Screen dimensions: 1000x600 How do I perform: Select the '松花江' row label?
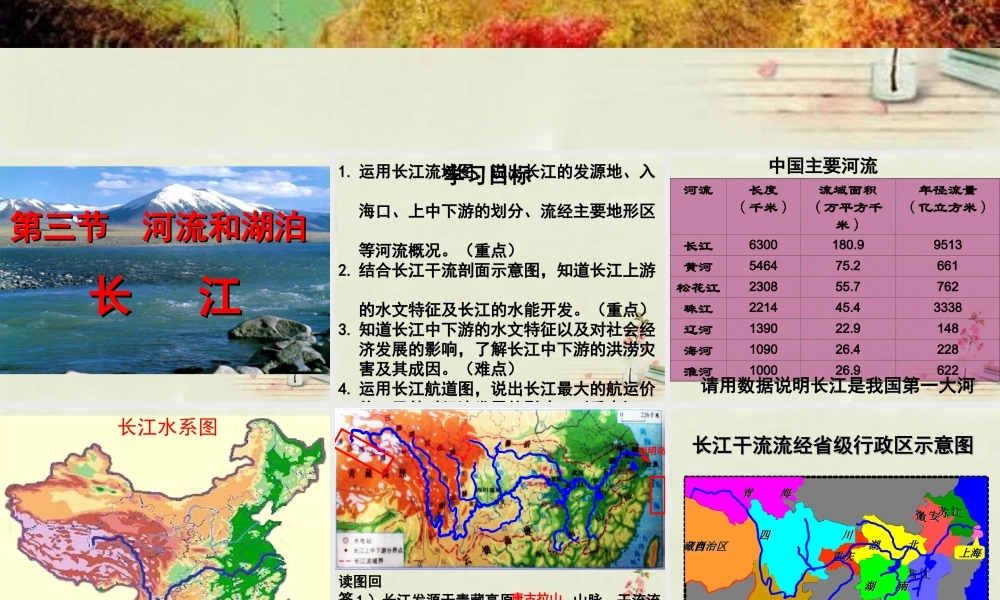click(698, 288)
